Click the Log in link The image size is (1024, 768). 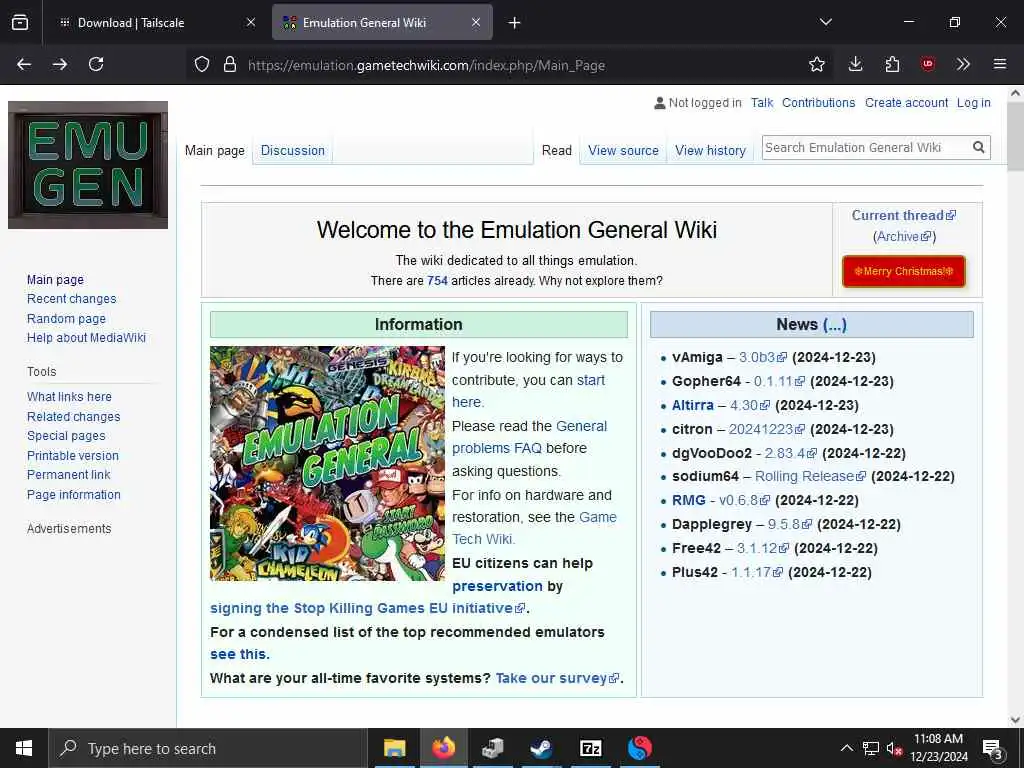[x=973, y=103]
